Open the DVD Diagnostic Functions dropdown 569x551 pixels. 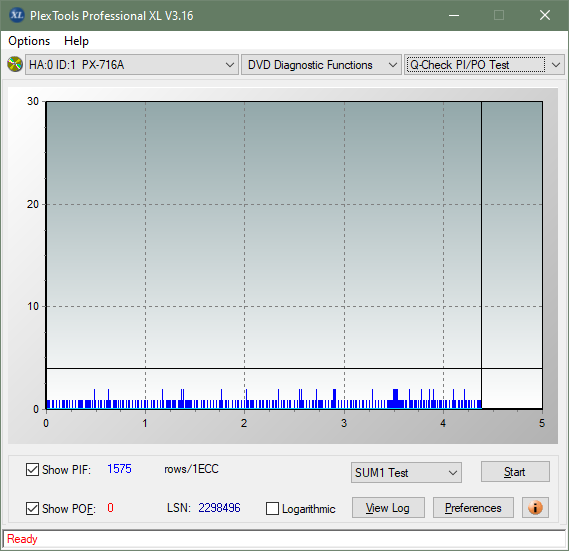(322, 65)
